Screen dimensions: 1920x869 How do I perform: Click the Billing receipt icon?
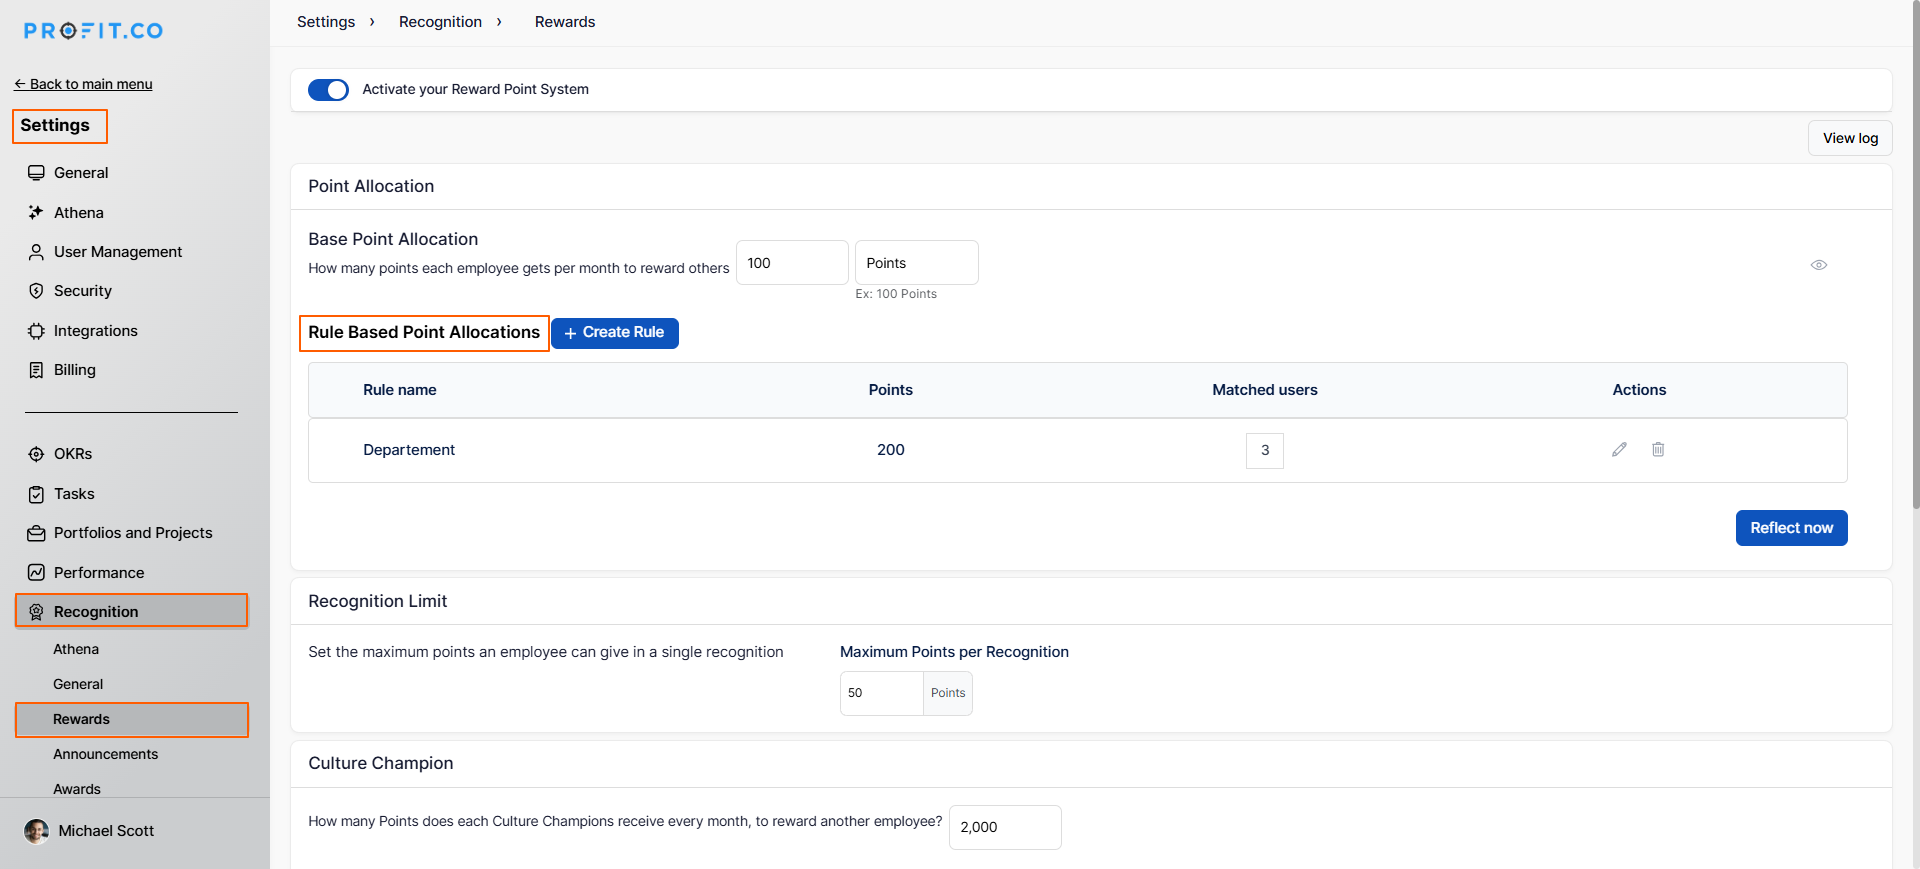tap(36, 370)
